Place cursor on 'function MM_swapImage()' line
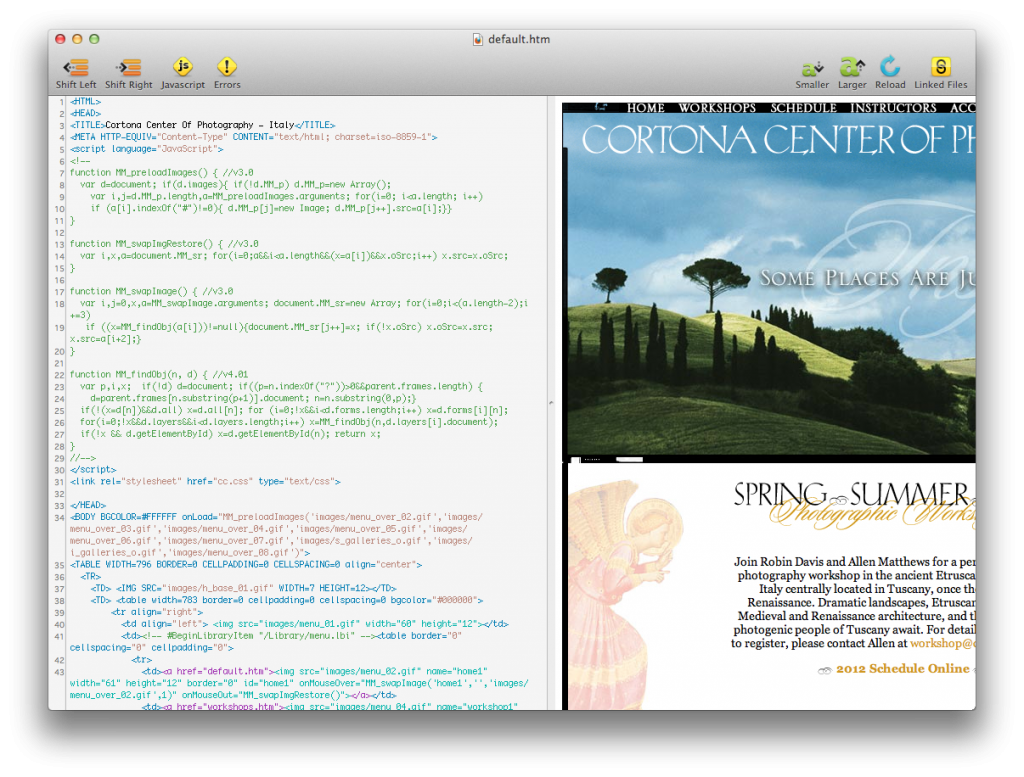The width and height of the screenshot is (1024, 777). (x=152, y=291)
